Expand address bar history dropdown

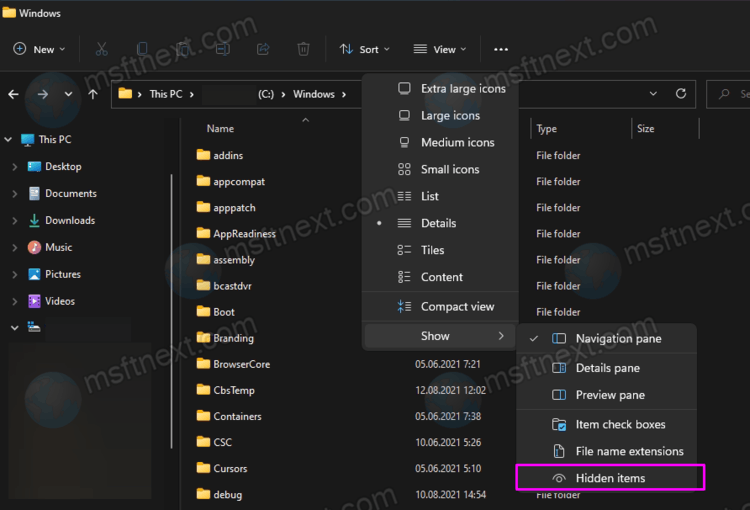coord(653,94)
